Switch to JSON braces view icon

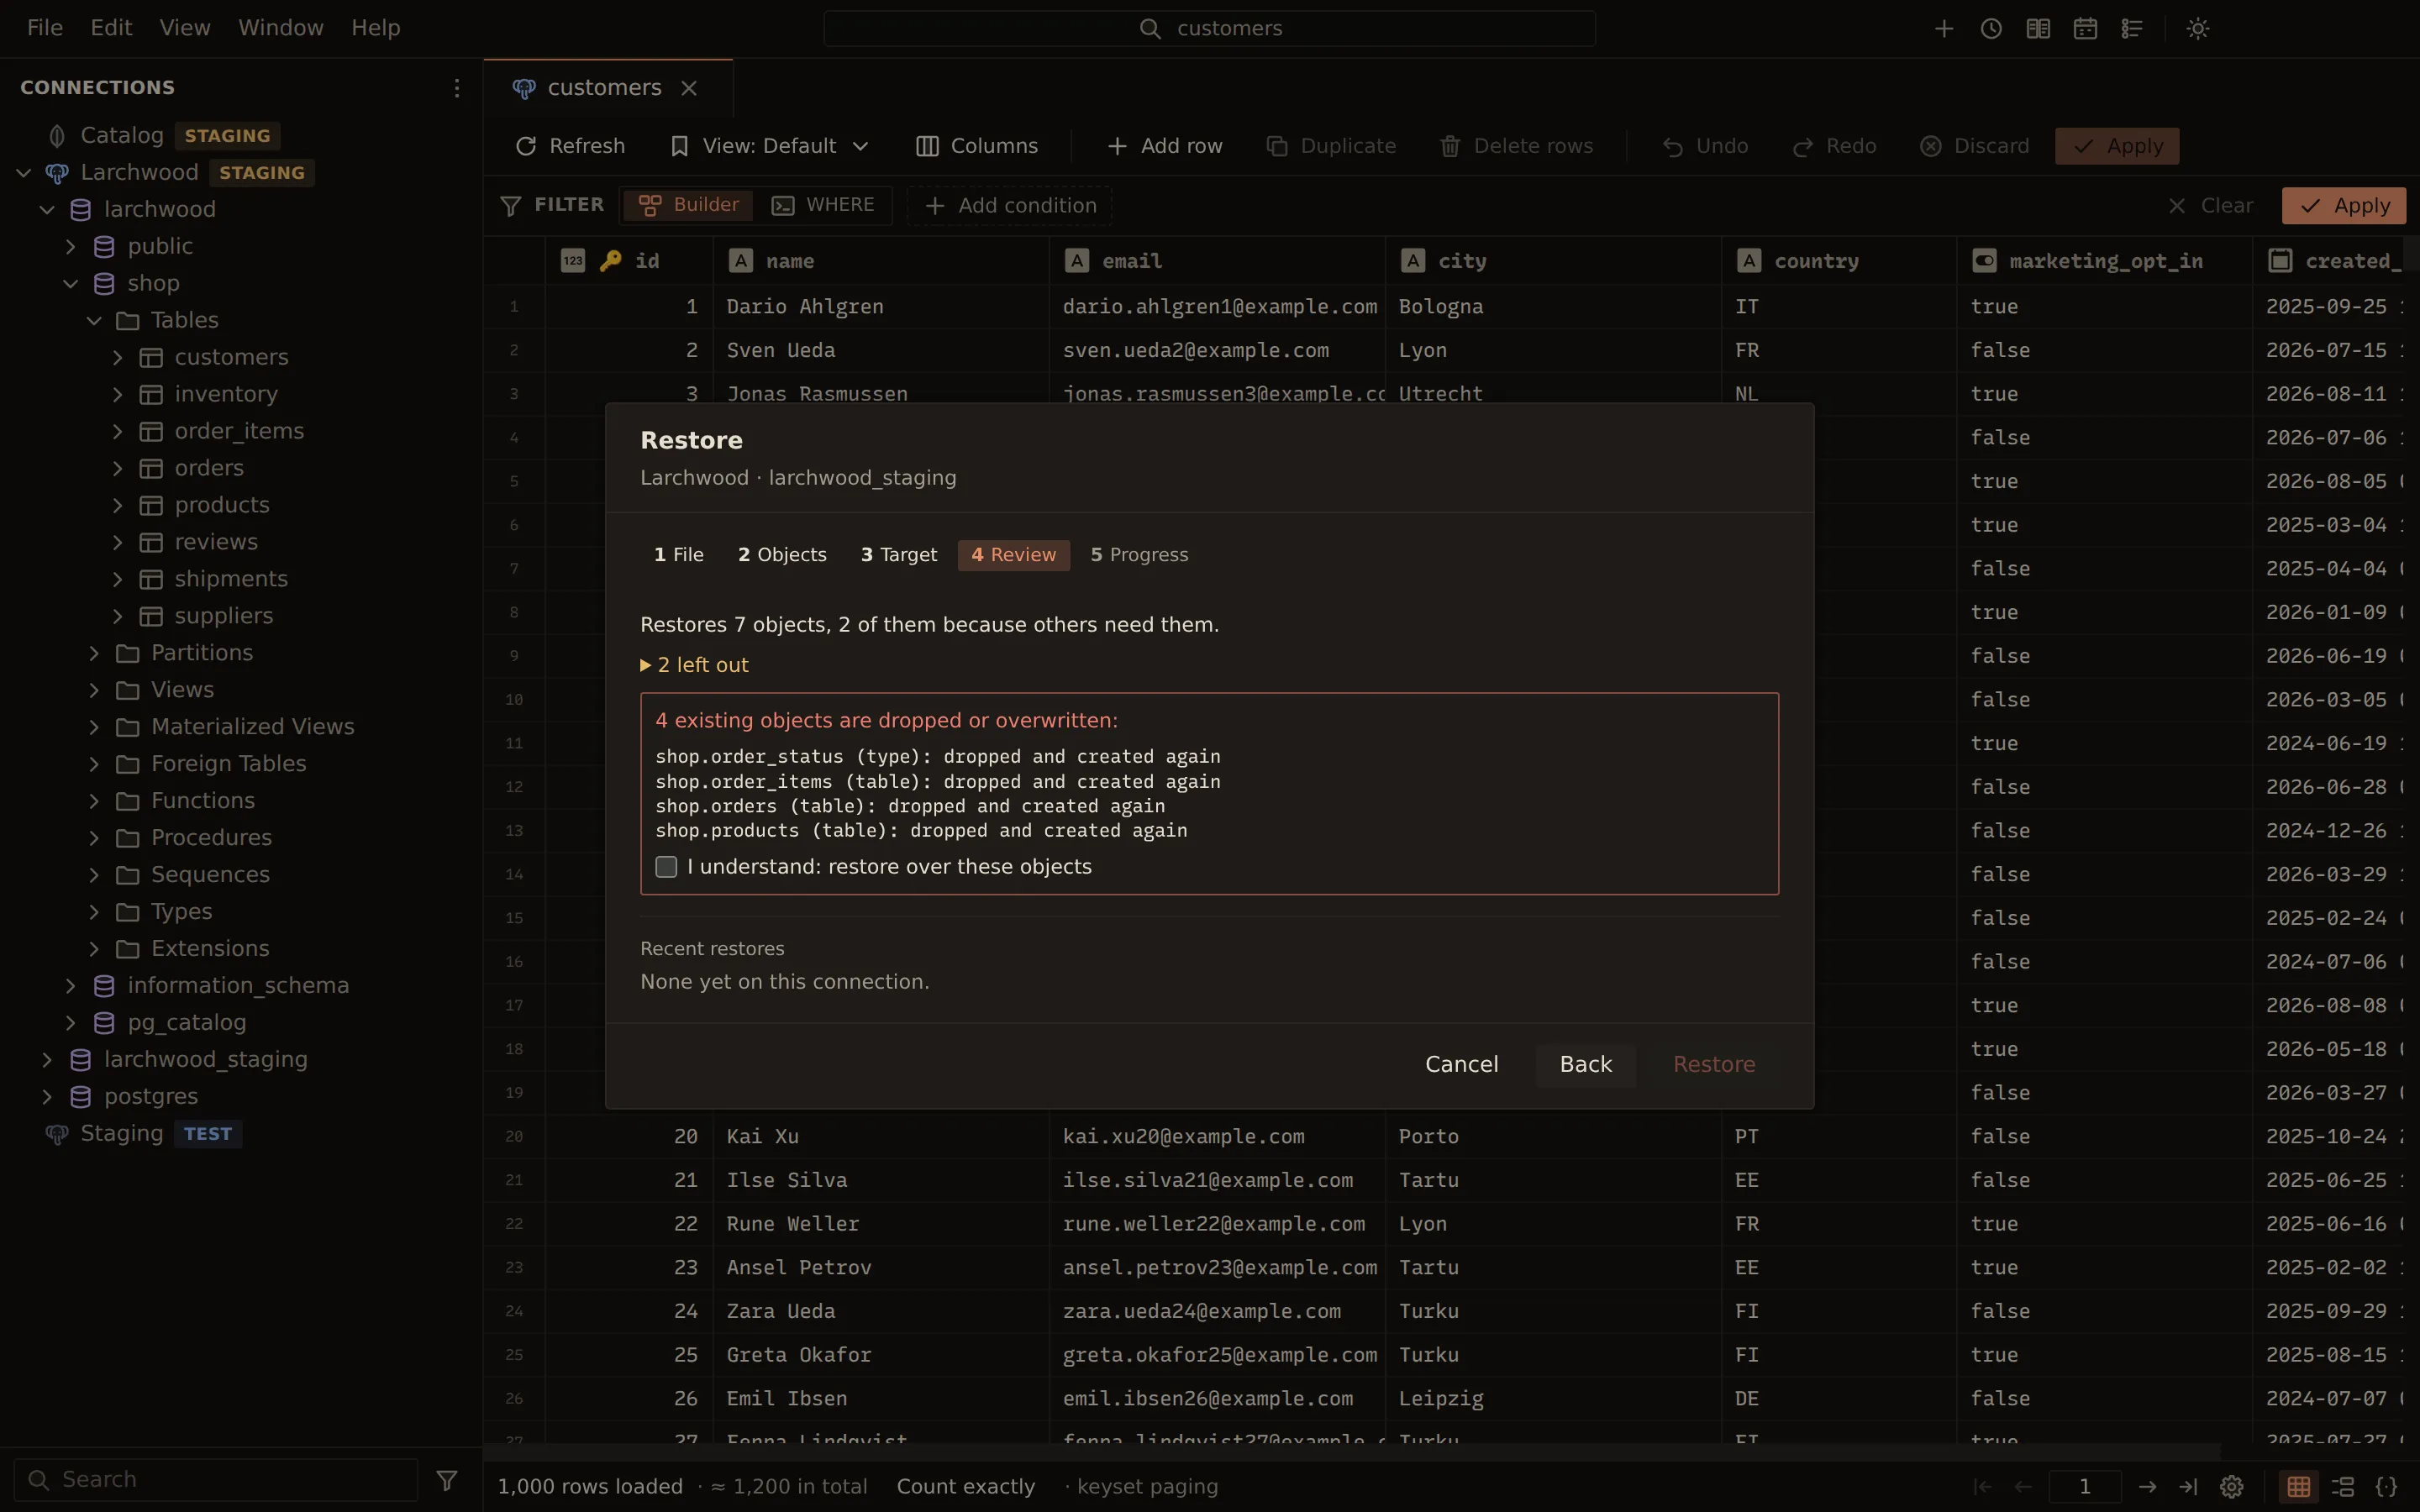(x=2387, y=1487)
